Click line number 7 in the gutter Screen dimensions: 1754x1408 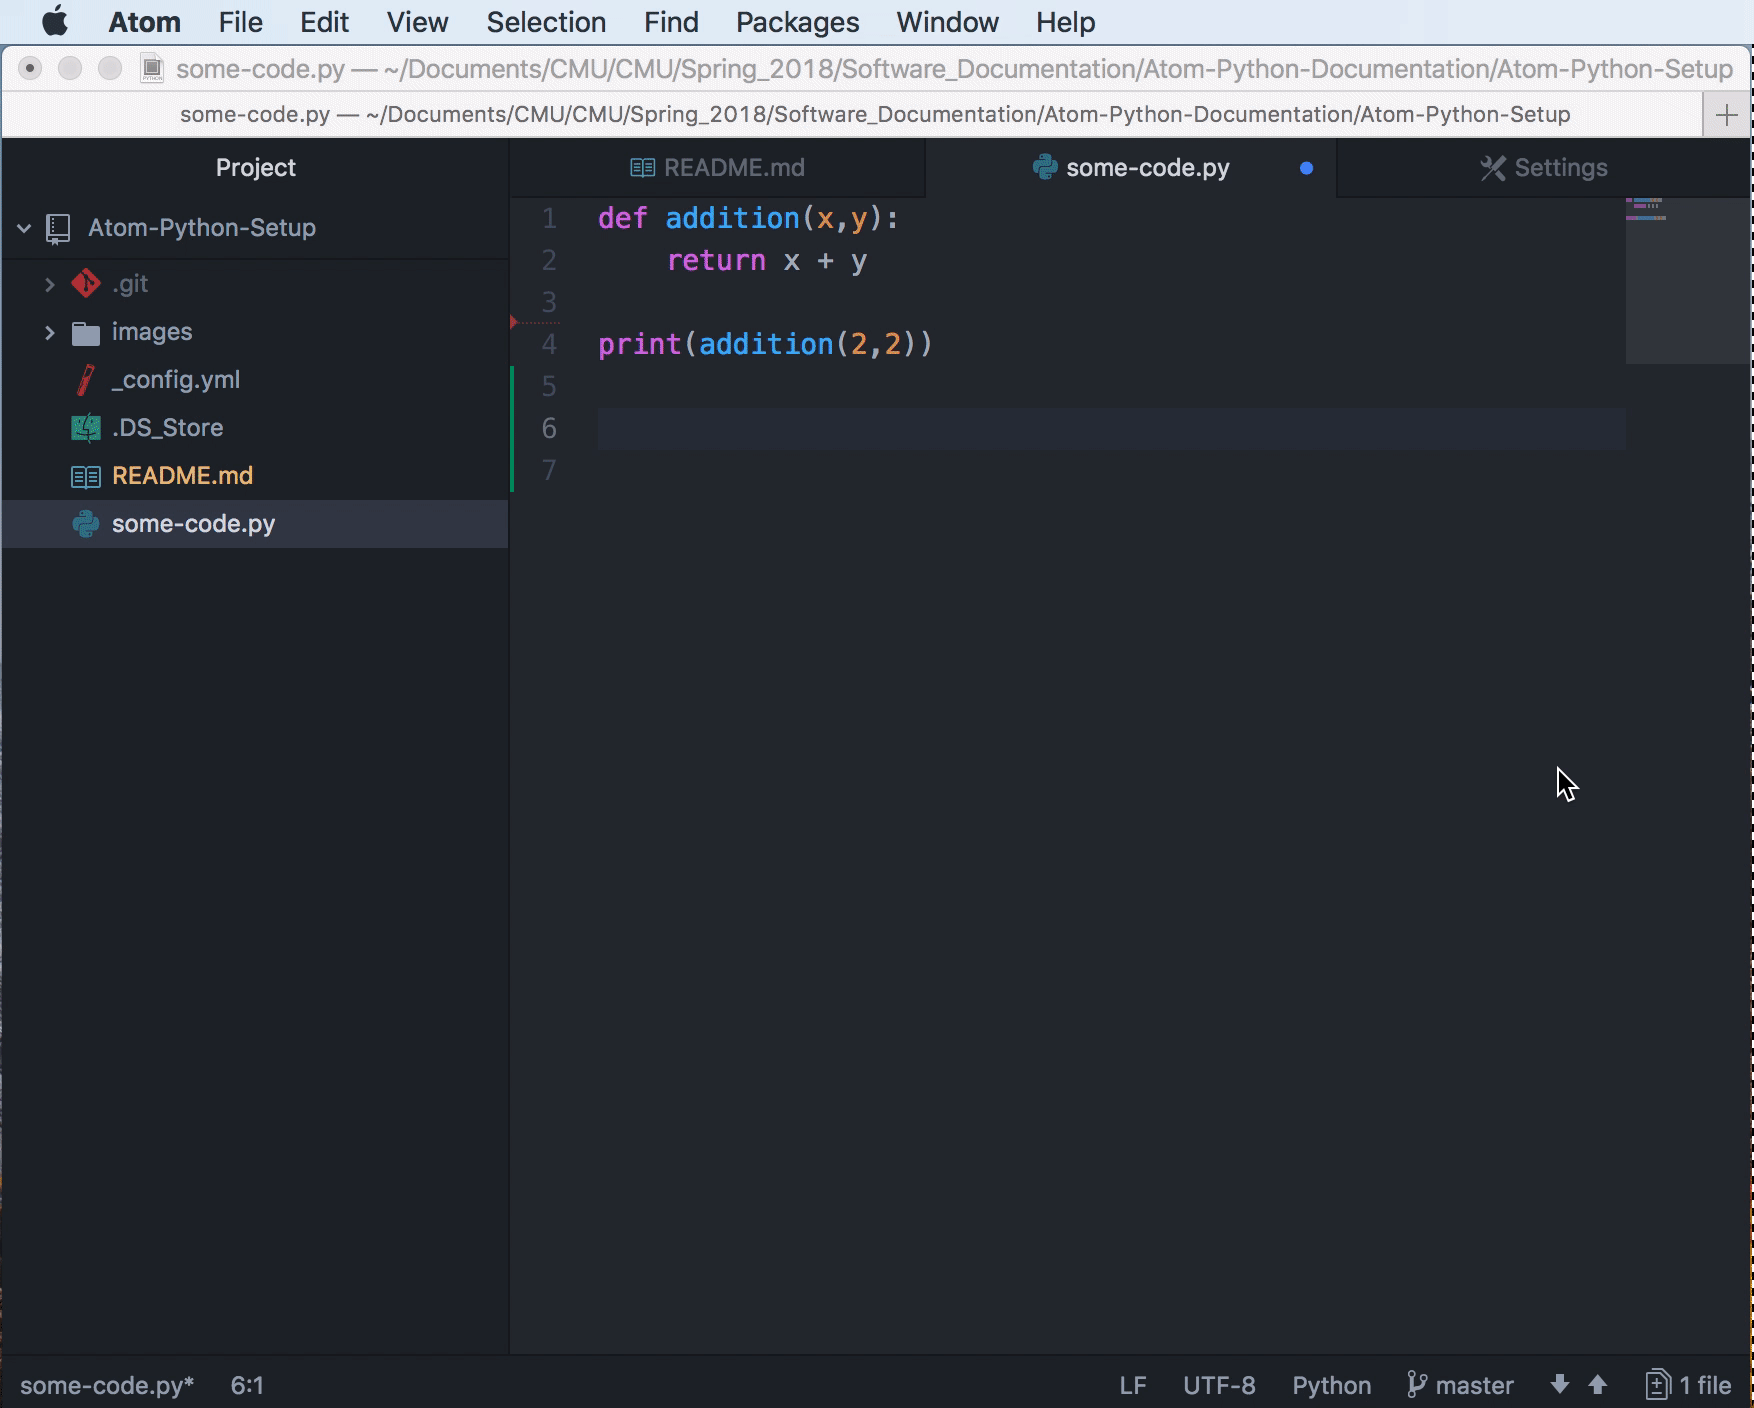click(549, 471)
